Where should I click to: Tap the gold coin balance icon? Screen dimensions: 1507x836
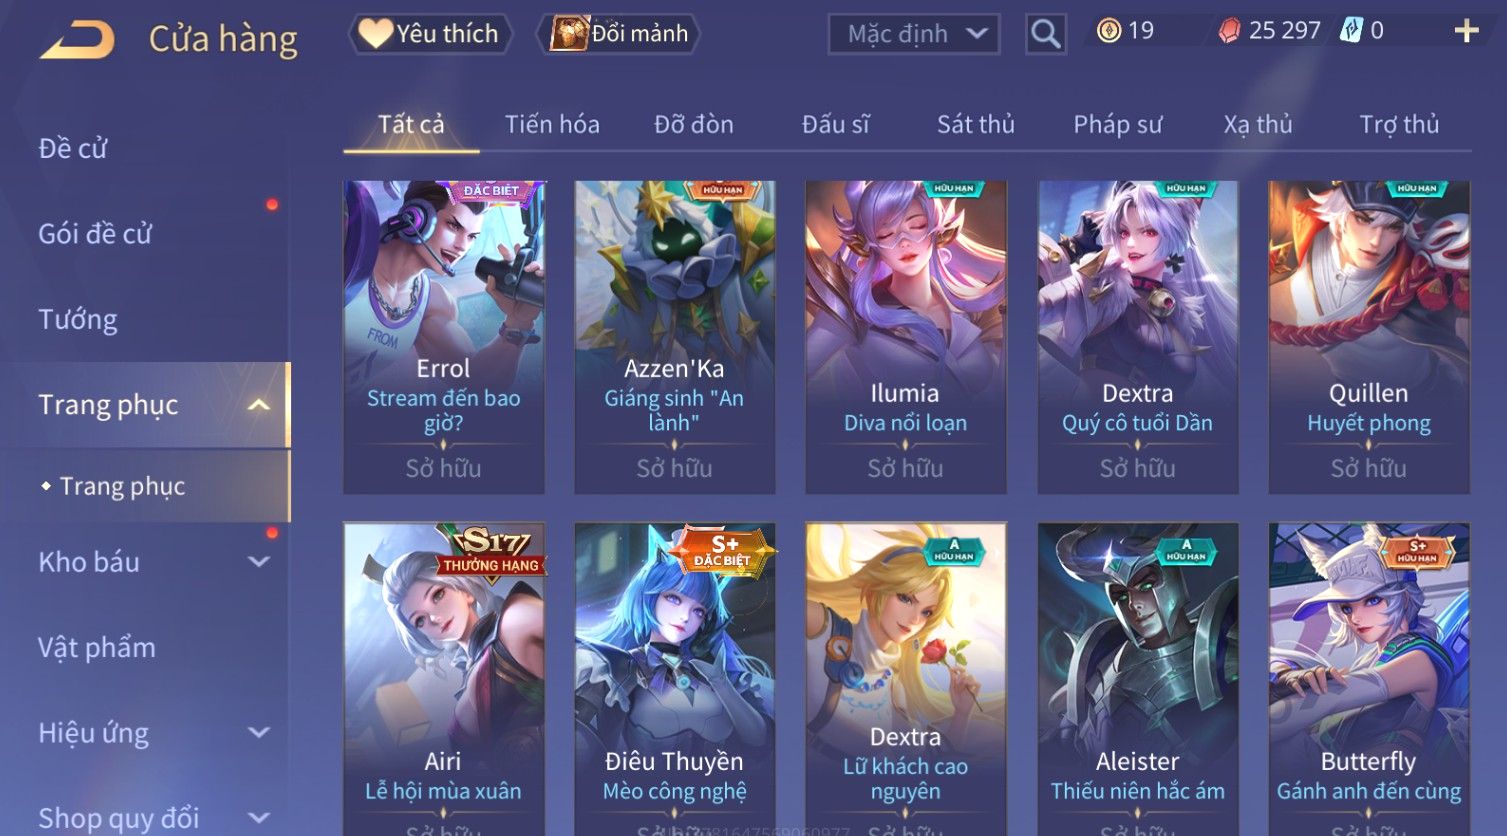1108,31
